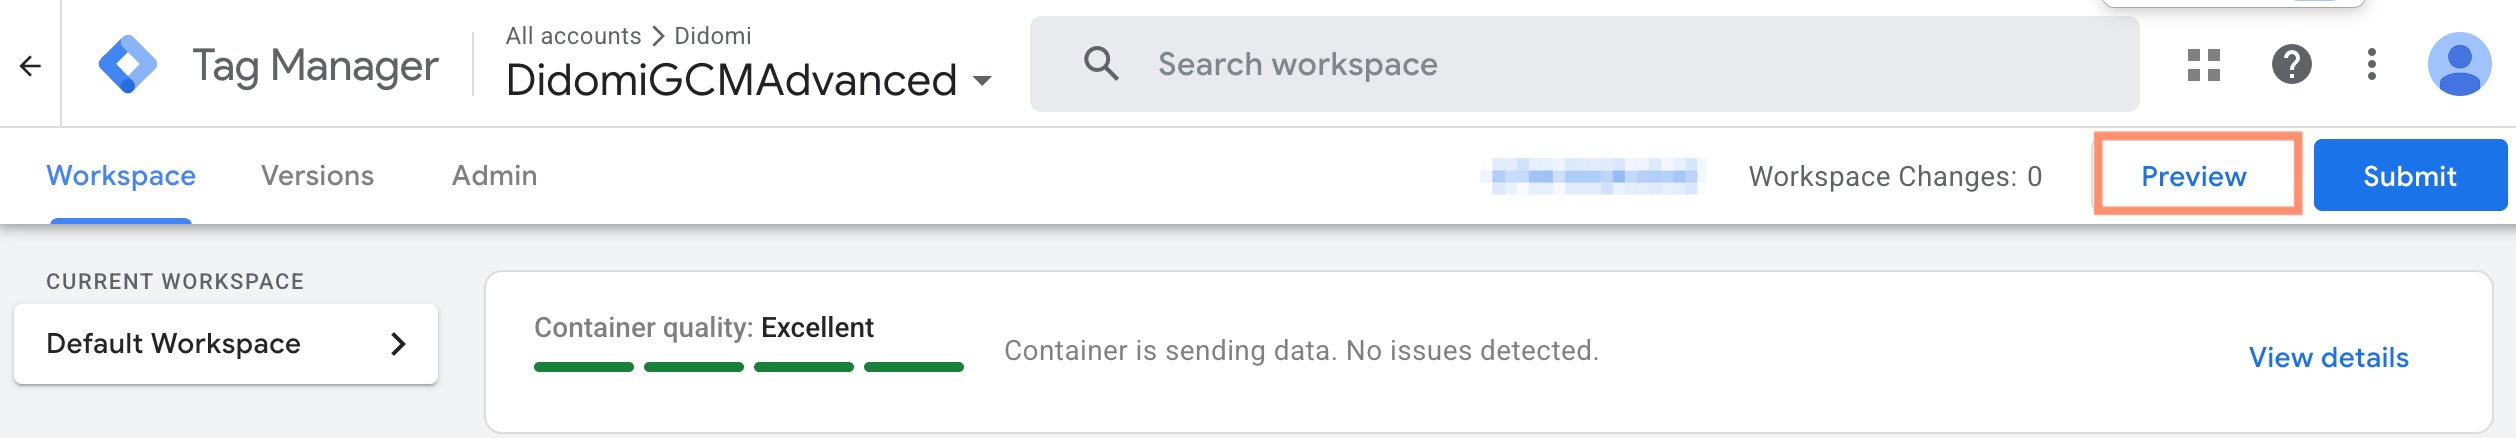Click the Didomi account breadcrumb
Image resolution: width=2516 pixels, height=438 pixels.
click(x=712, y=36)
